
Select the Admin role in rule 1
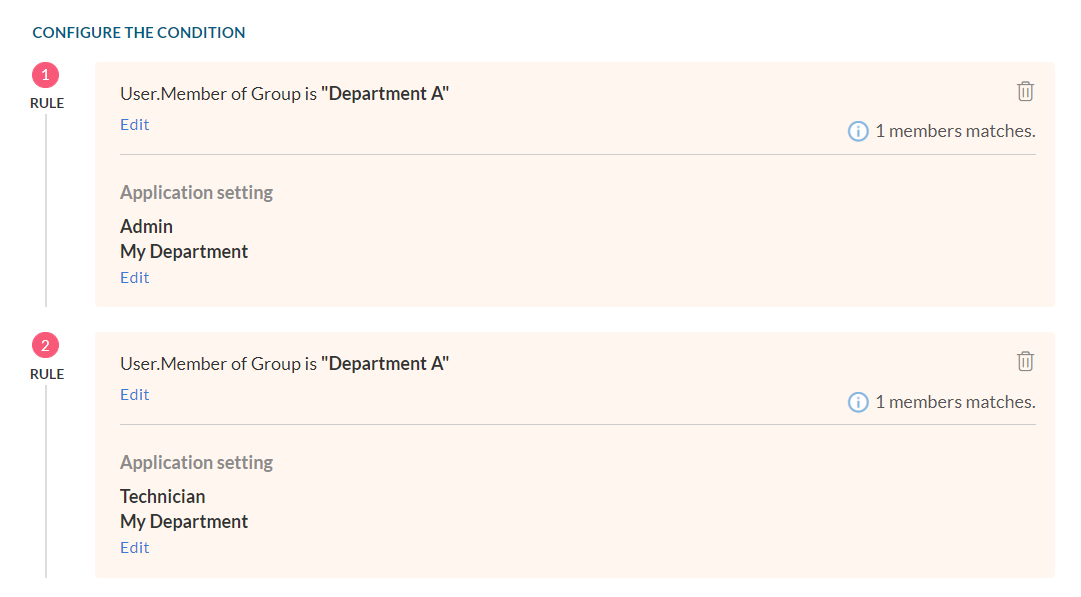[146, 226]
